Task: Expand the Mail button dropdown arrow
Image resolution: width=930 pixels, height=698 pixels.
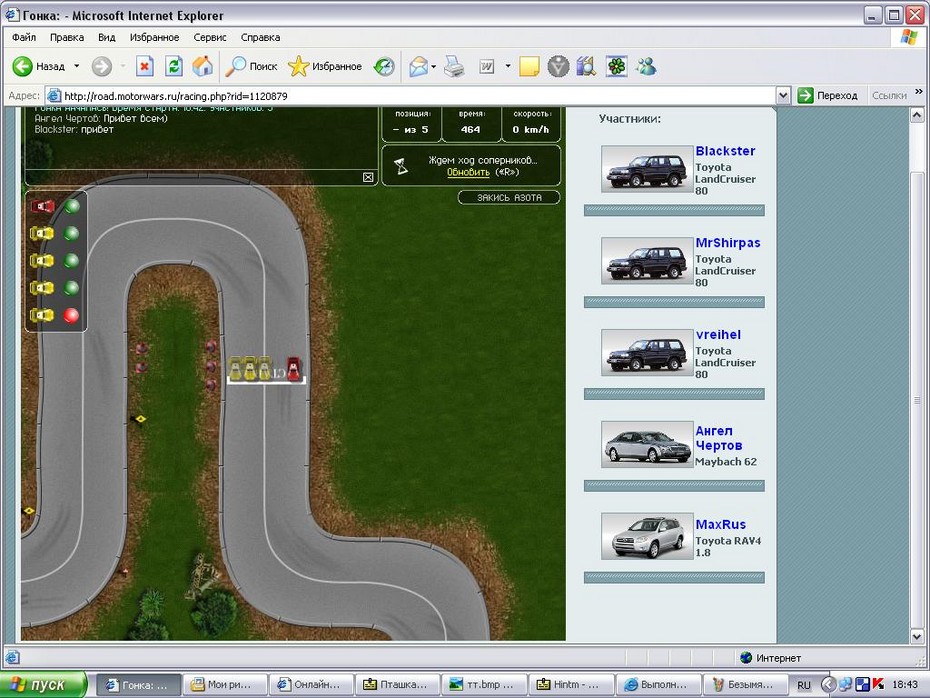Action: (x=434, y=66)
